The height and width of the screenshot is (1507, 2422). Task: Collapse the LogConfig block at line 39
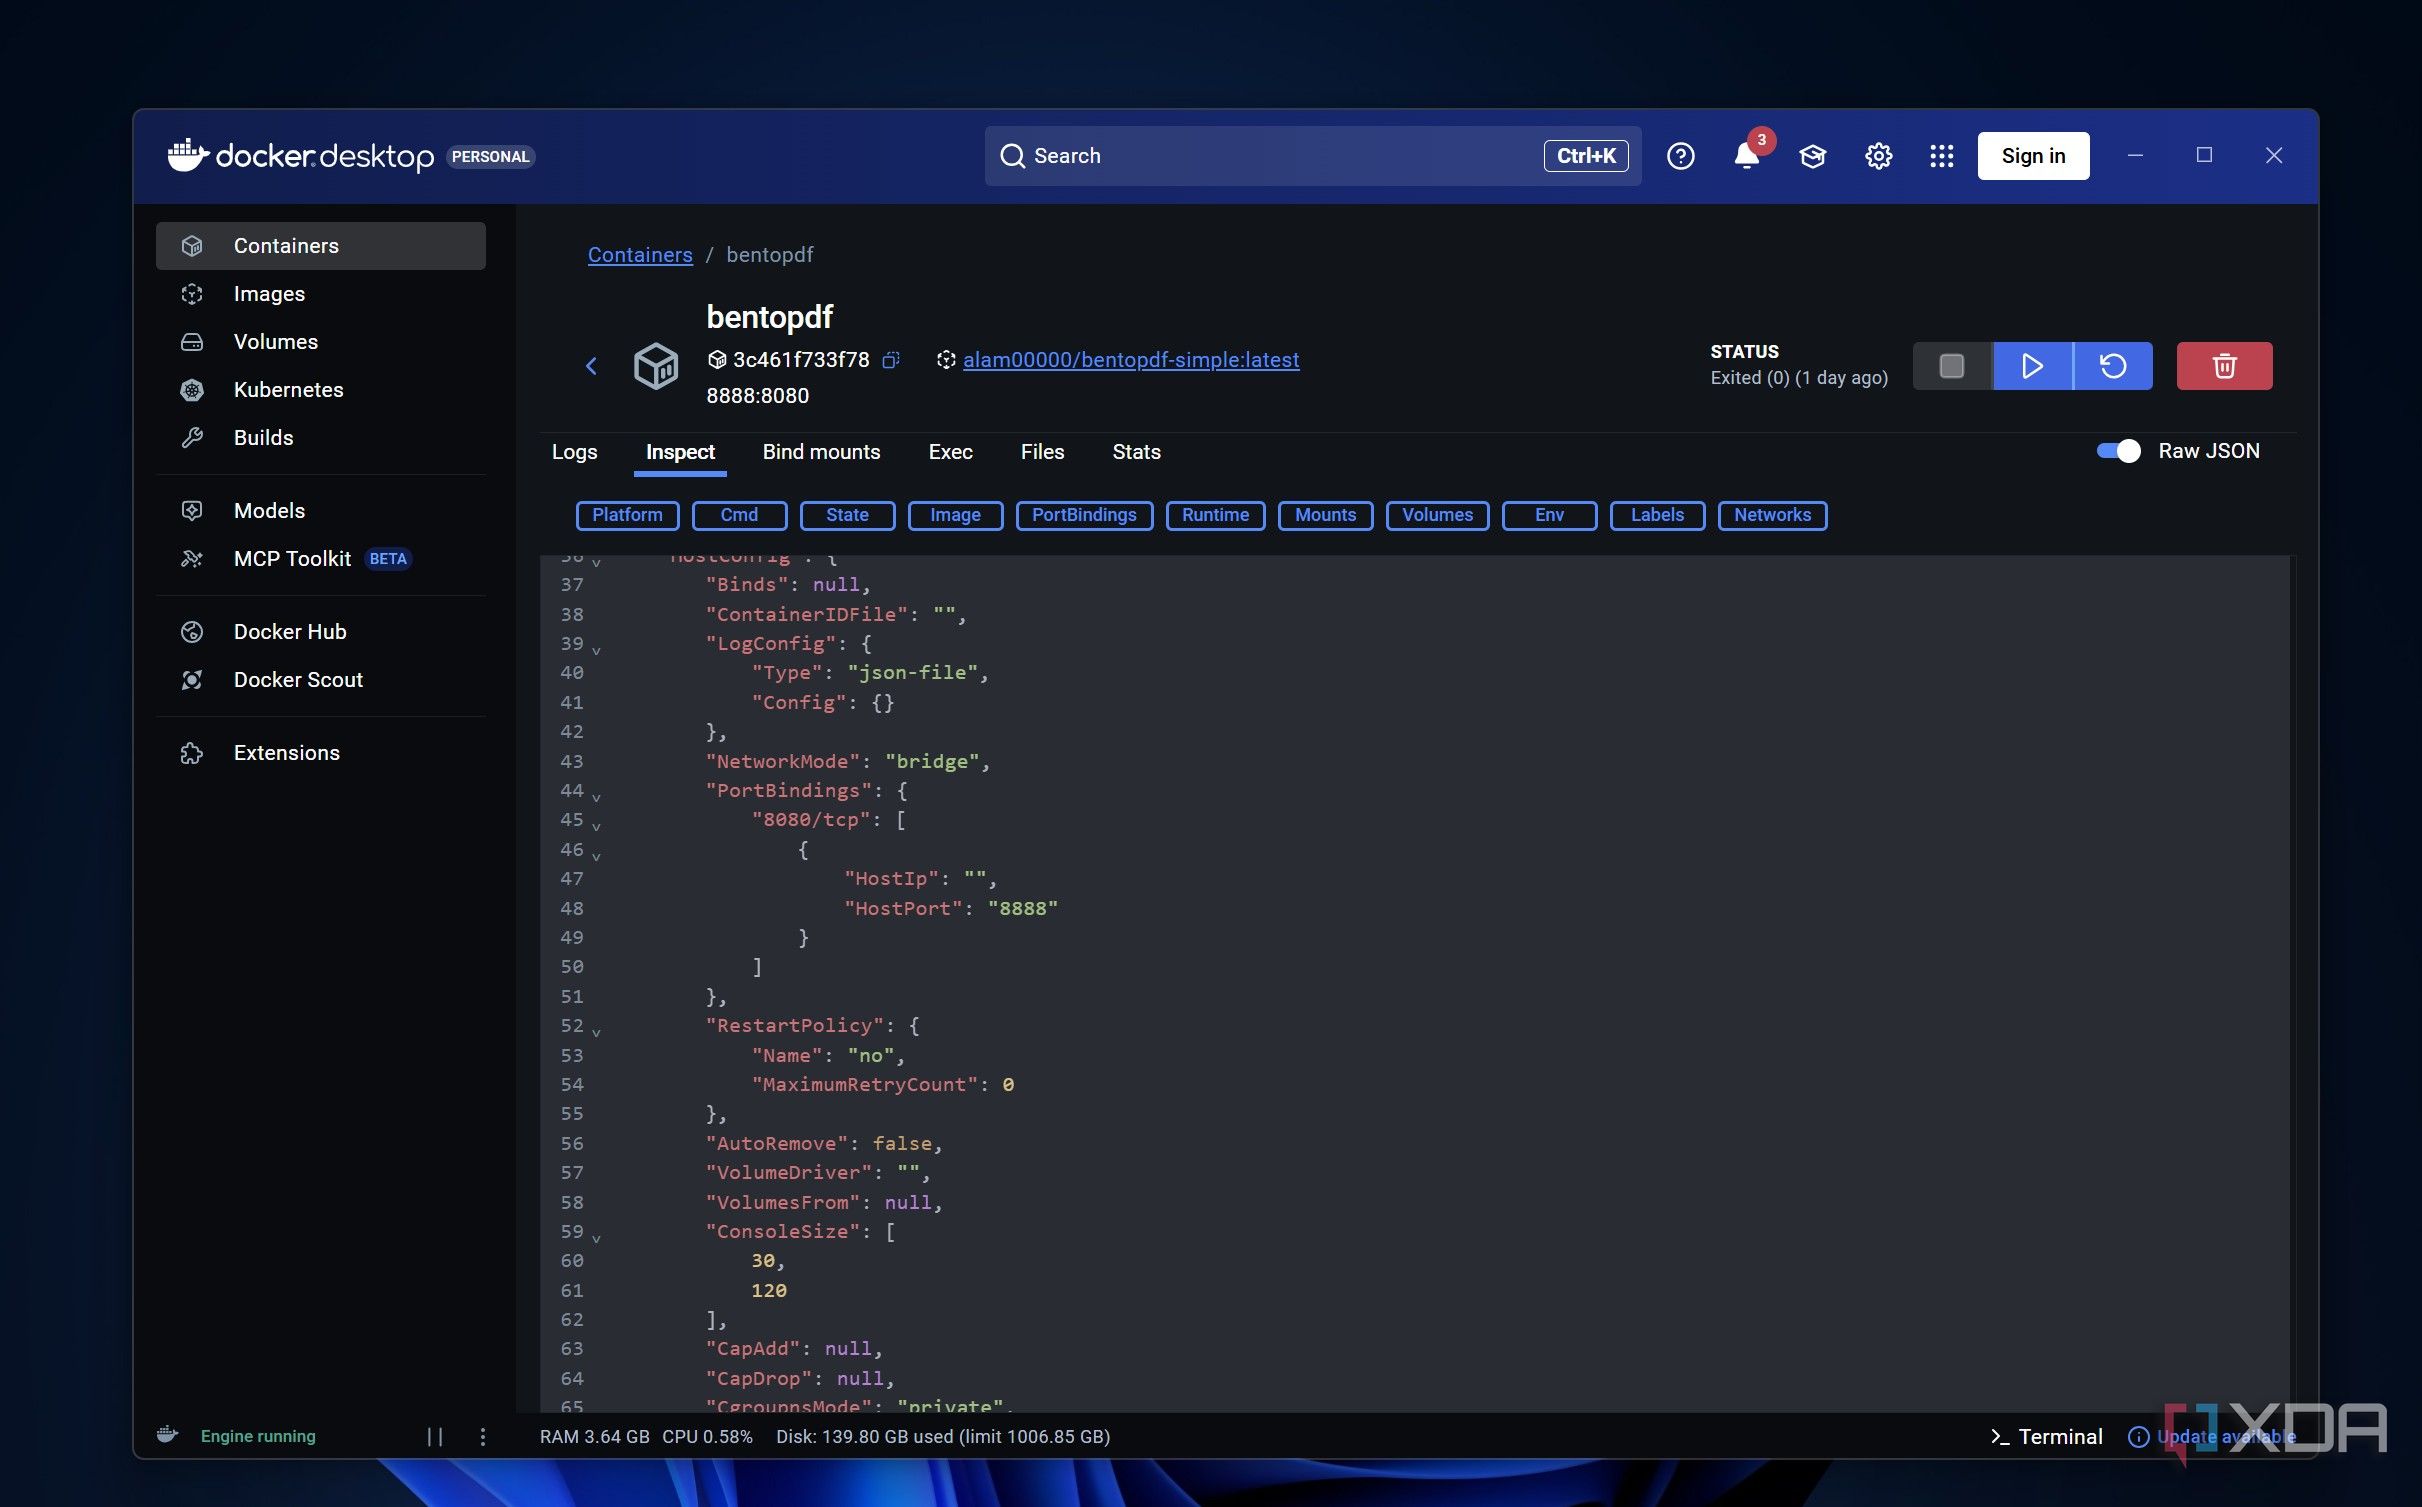(596, 650)
